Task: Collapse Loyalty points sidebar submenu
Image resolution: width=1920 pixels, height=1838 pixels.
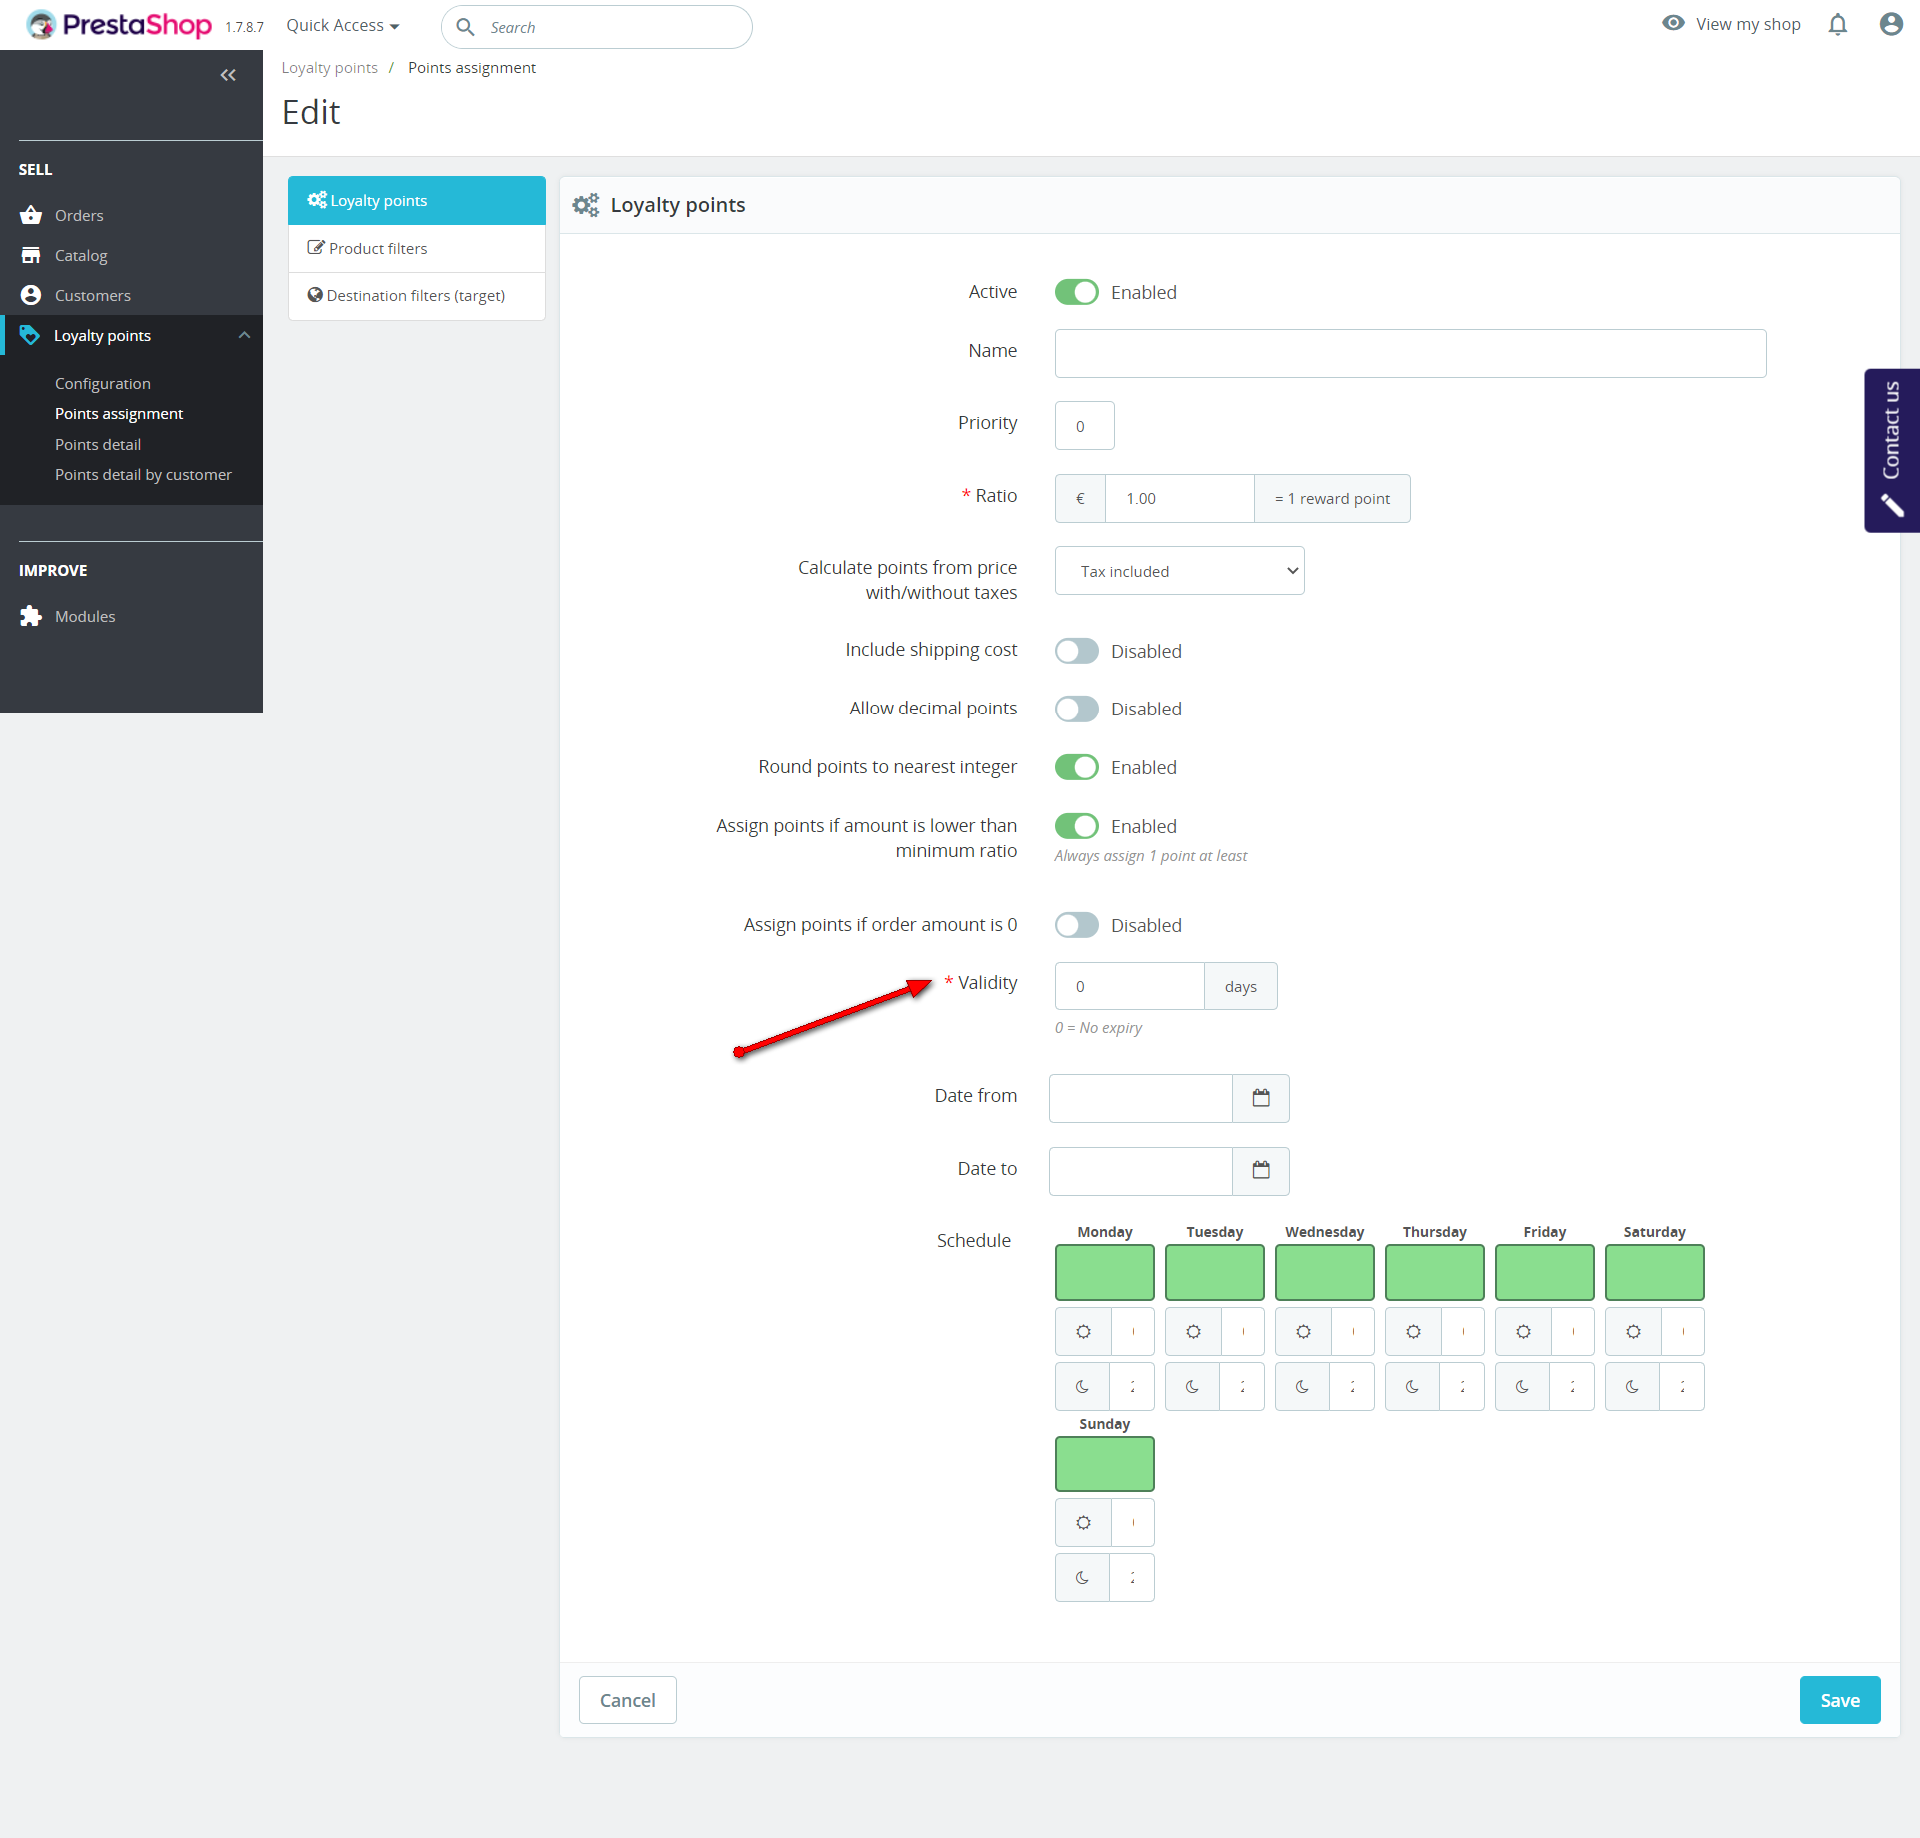Action: (244, 335)
